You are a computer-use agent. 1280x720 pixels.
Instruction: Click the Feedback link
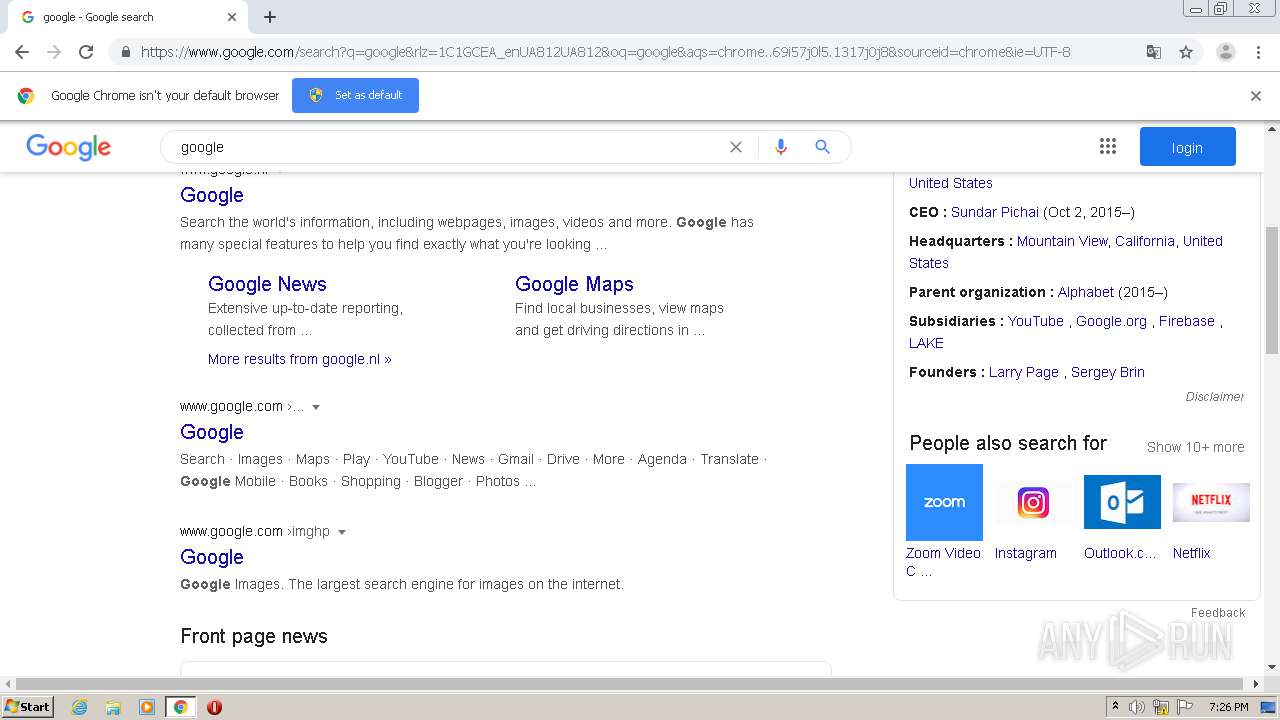1218,613
